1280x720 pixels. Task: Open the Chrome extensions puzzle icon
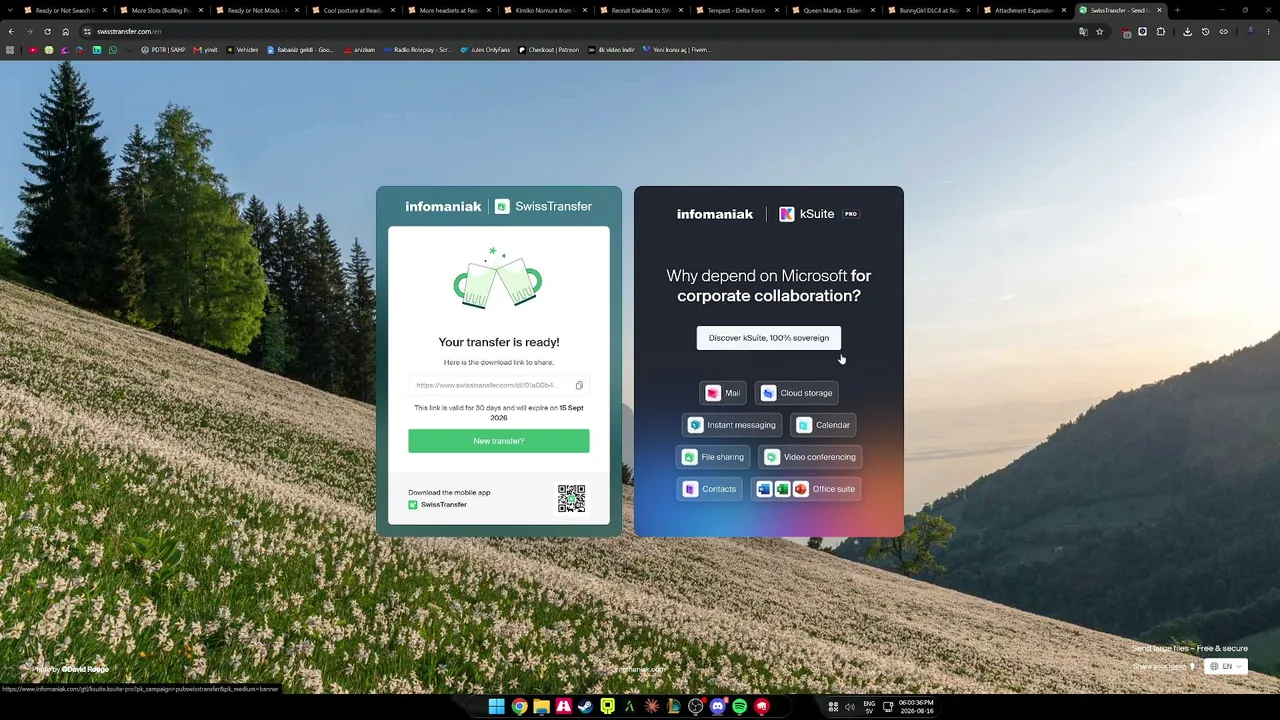click(x=1161, y=31)
